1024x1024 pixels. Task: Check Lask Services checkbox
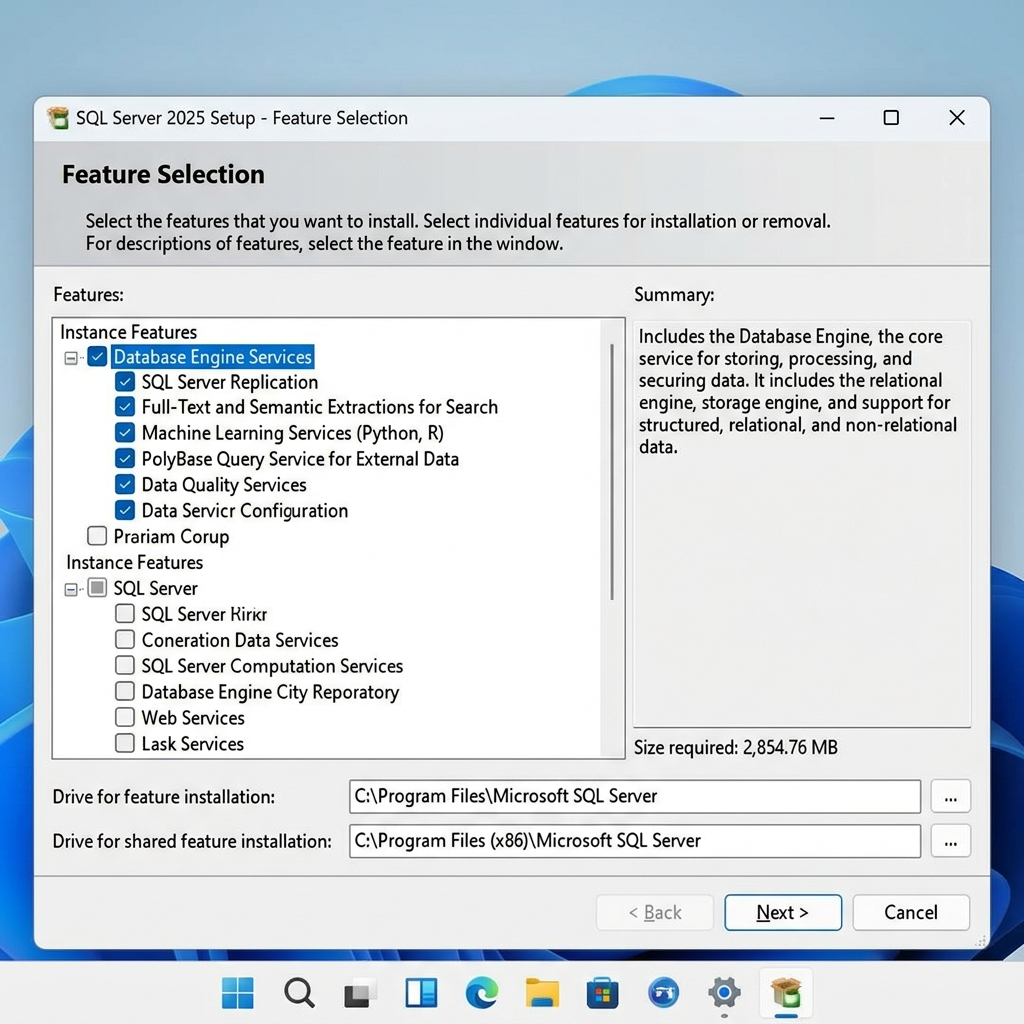pos(125,743)
